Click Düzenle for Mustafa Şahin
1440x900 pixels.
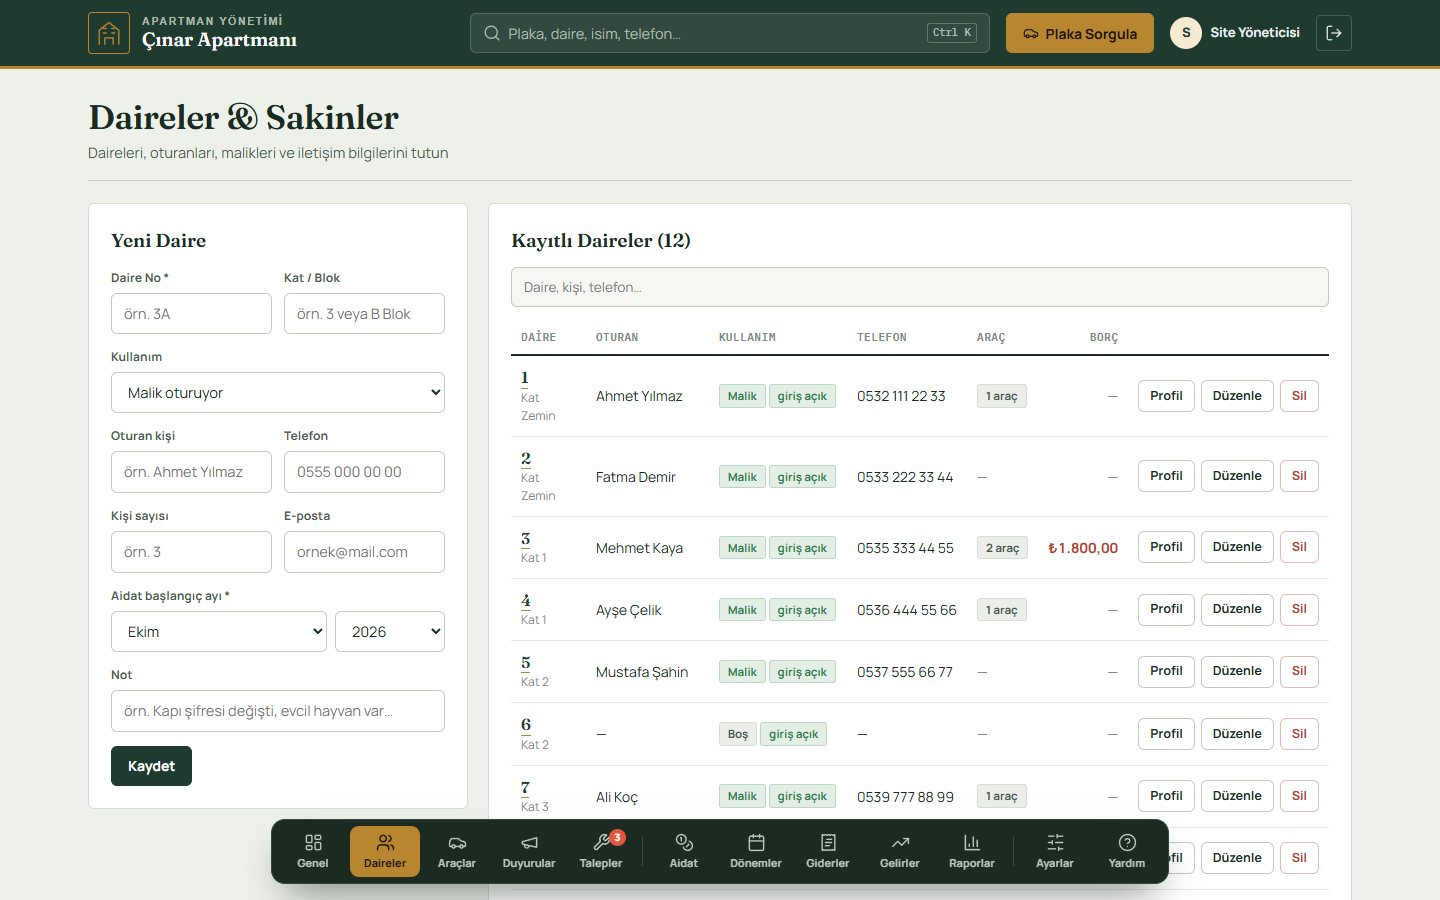(x=1237, y=671)
